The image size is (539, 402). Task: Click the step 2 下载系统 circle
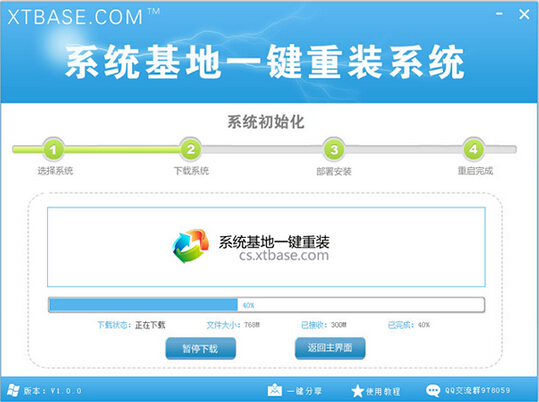click(190, 150)
